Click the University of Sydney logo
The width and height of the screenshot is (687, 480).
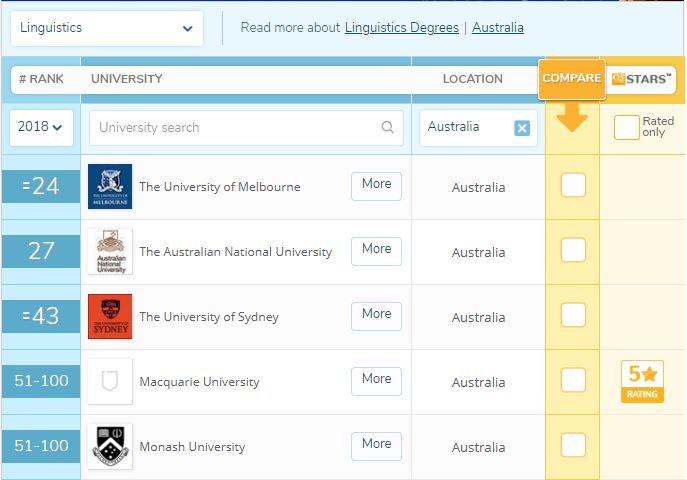(110, 316)
